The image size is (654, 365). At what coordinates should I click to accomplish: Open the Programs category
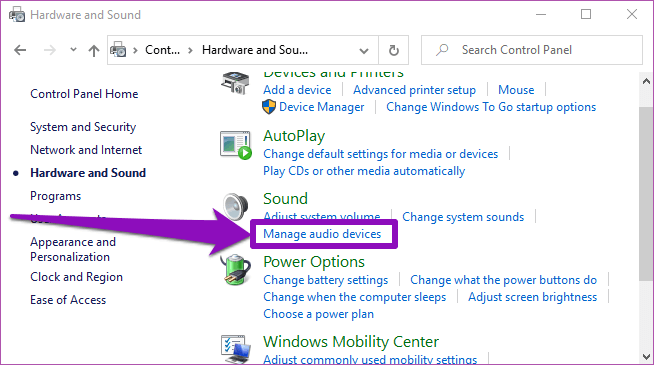click(55, 196)
